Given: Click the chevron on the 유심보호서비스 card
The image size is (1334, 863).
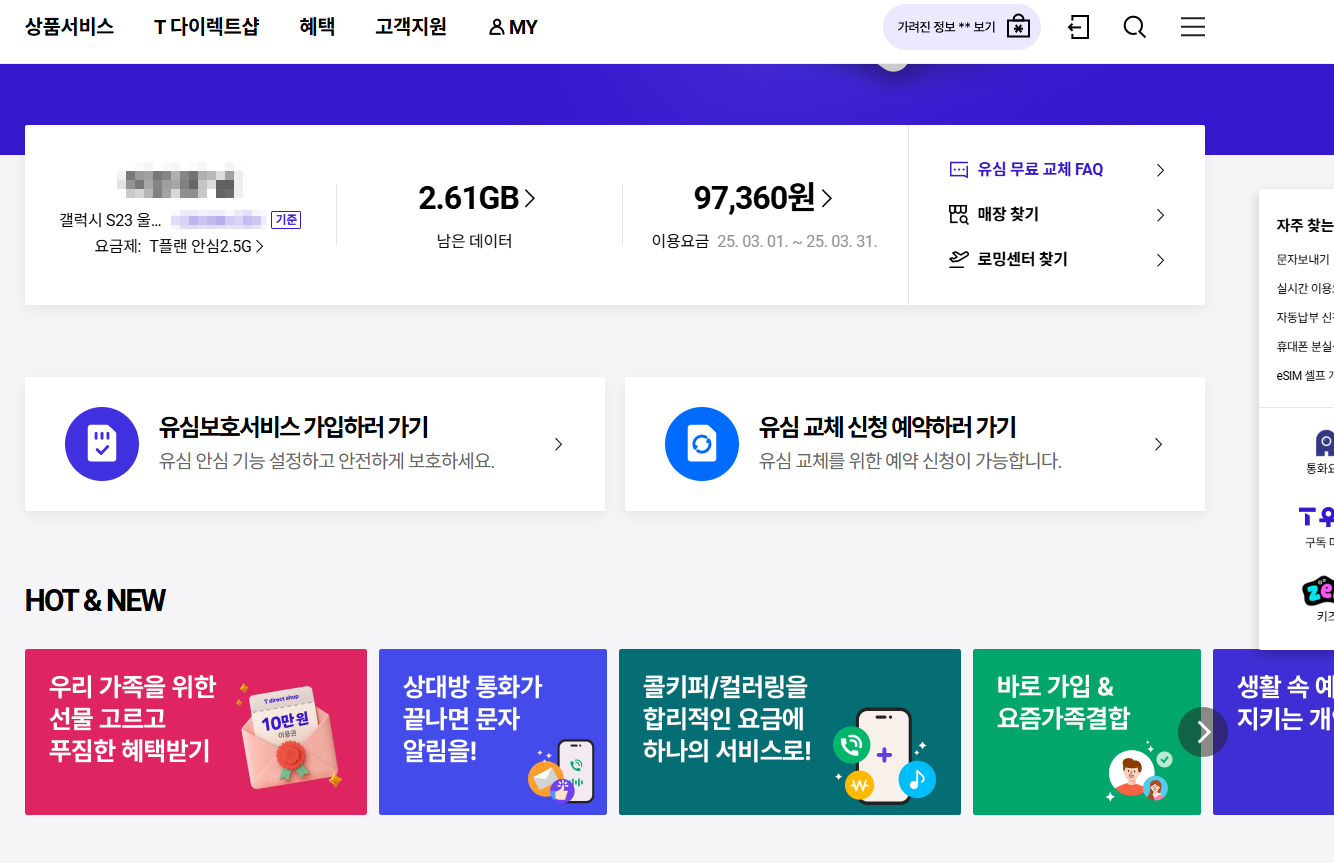Looking at the screenshot, I should 558,444.
